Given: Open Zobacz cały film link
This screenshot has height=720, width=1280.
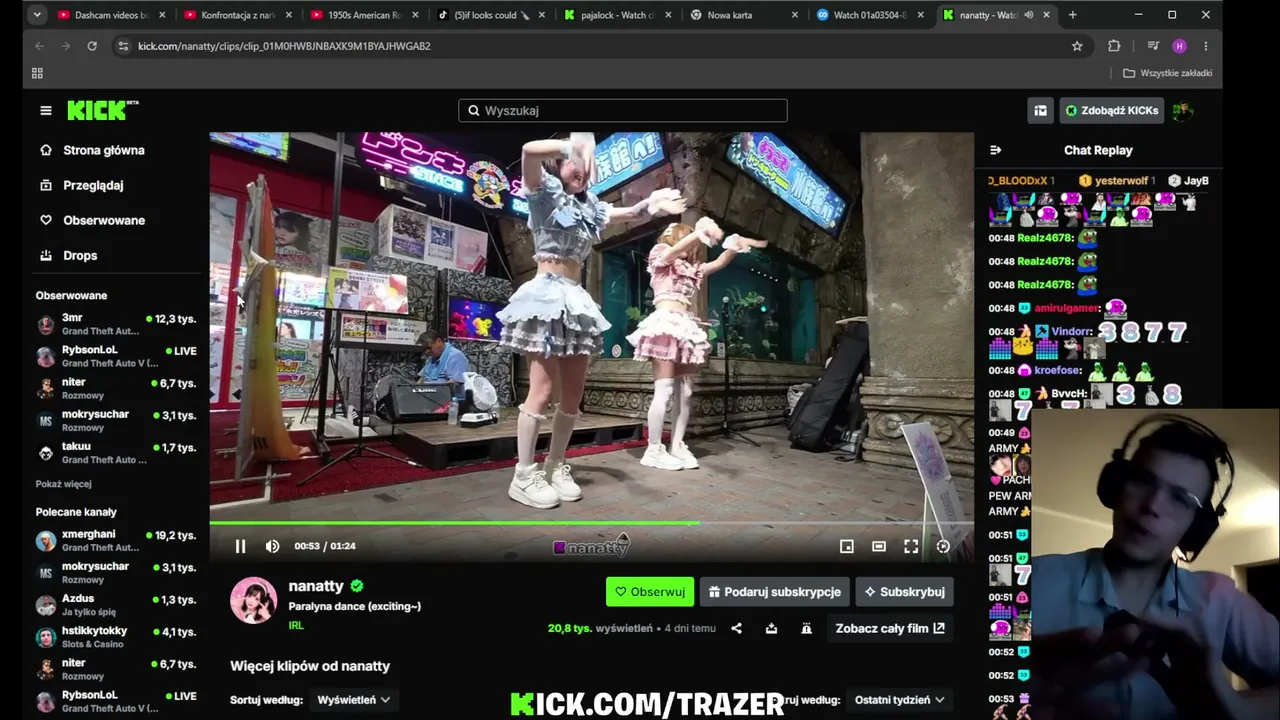Looking at the screenshot, I should point(890,628).
